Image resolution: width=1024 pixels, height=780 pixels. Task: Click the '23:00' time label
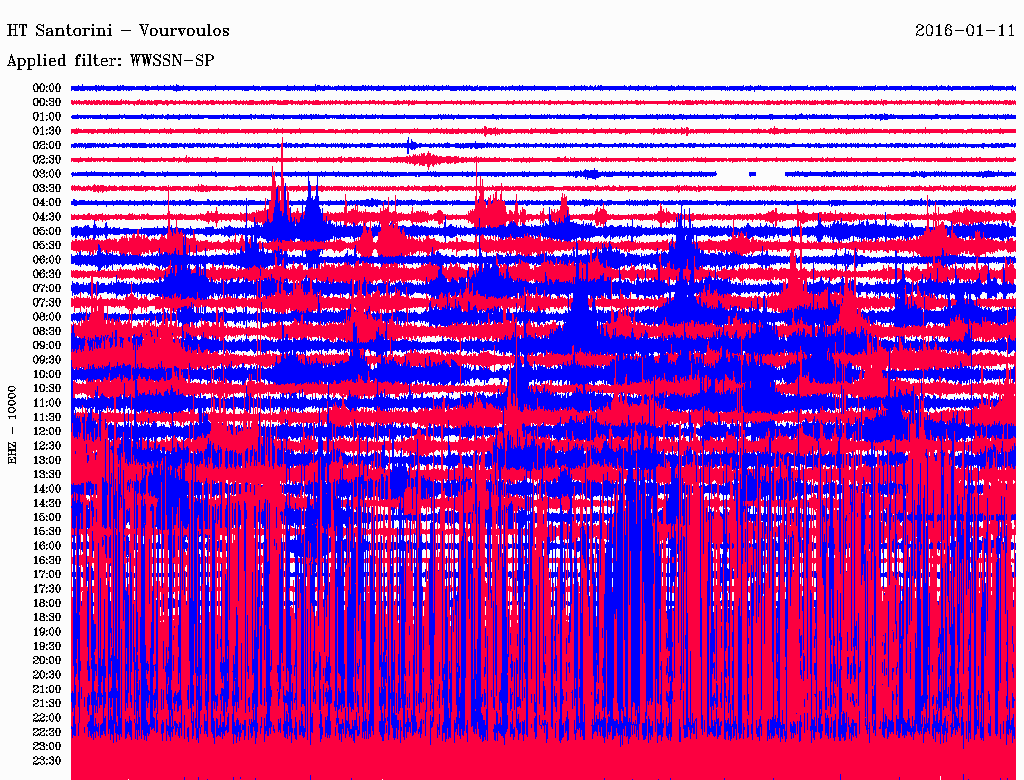click(x=47, y=746)
